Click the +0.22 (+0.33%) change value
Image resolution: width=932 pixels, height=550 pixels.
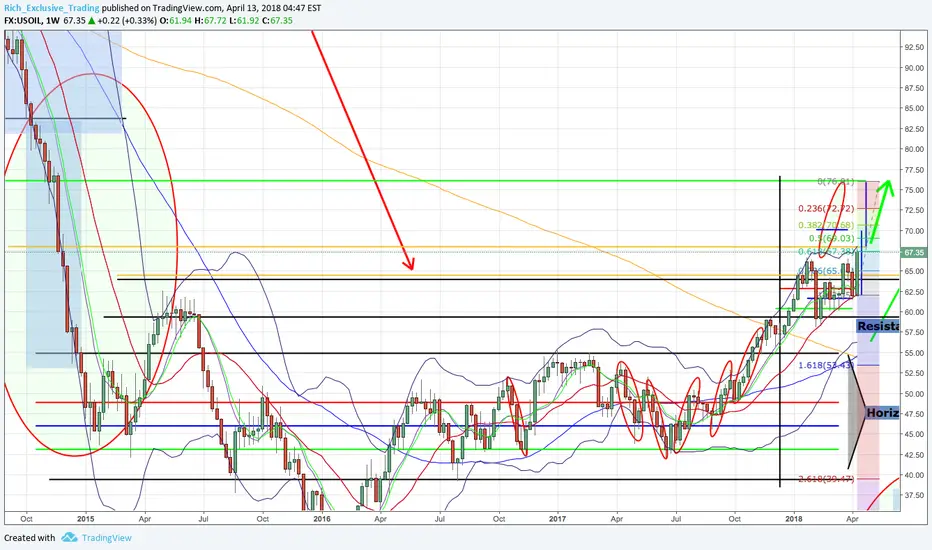[x=127, y=20]
